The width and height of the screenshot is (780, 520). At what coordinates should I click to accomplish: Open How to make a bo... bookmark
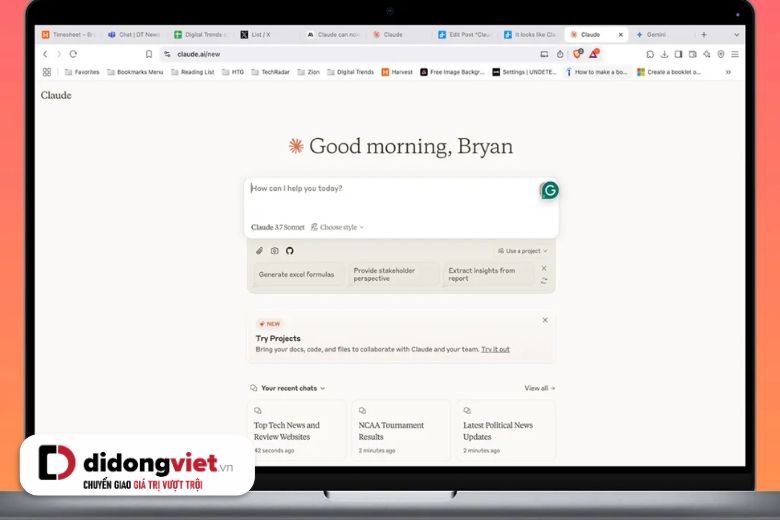coord(596,72)
